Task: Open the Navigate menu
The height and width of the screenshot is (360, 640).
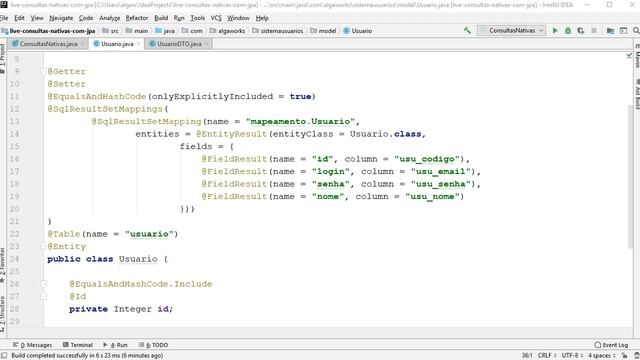Action: 61,18
